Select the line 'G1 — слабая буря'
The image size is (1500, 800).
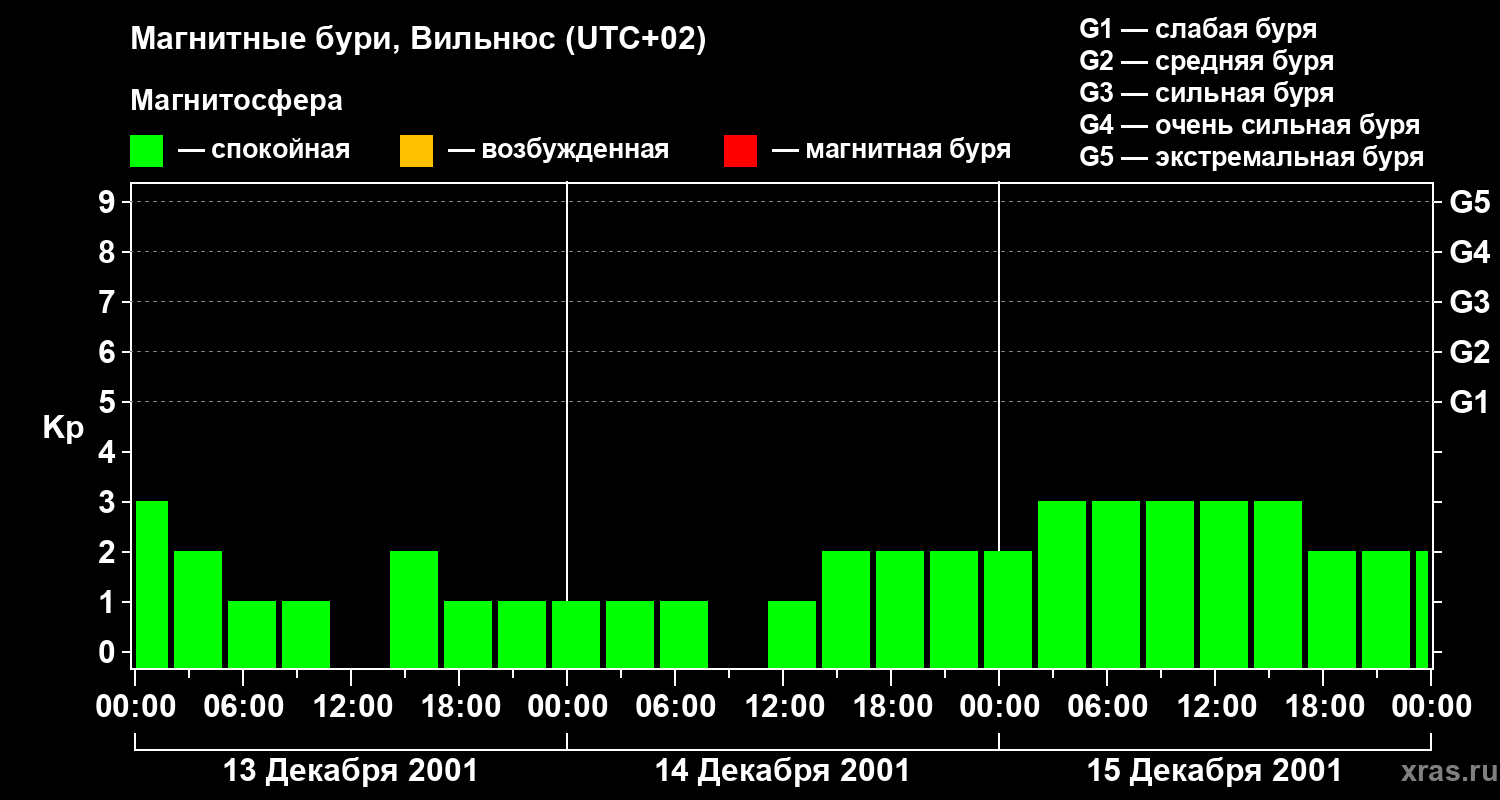point(1198,29)
